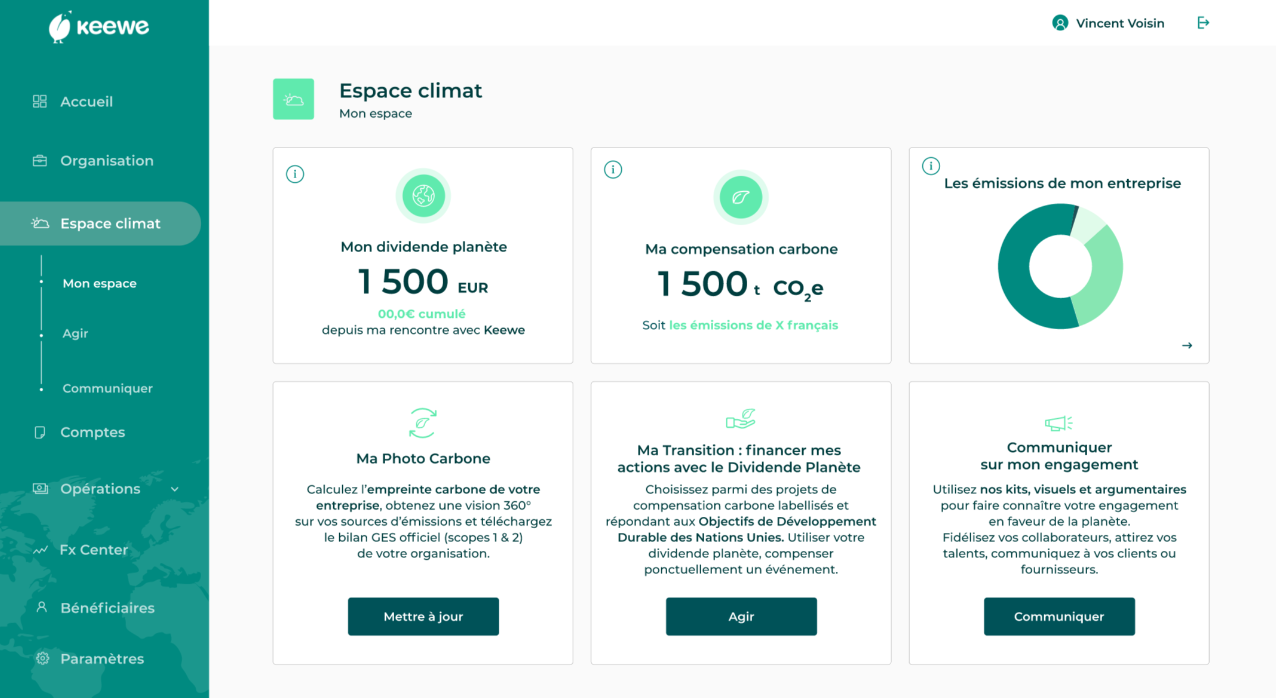Viewport: 1276px width, 698px height.
Task: Click the logout icon next to Vincent Voisin
Action: pos(1203,23)
